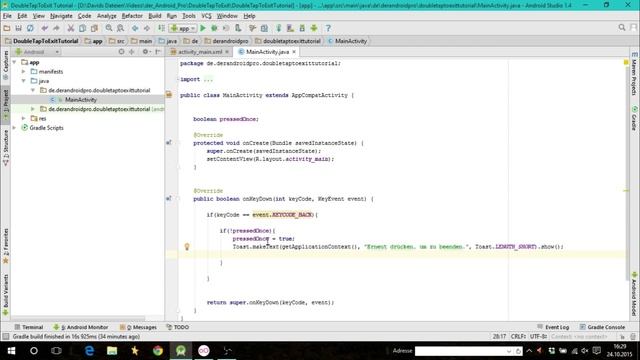Viewport: 640px width, 360px height.
Task: Open the Android Monitor tool window
Action: tap(81, 327)
